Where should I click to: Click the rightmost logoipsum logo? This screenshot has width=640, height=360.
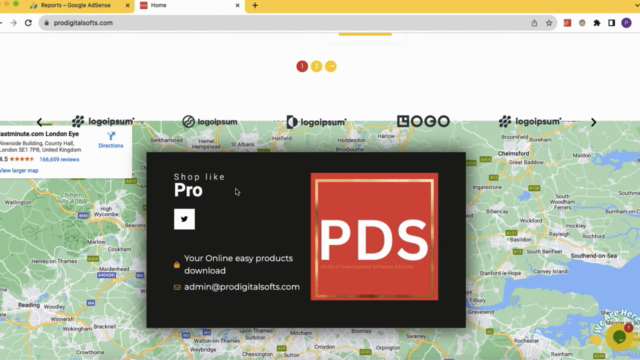point(530,121)
